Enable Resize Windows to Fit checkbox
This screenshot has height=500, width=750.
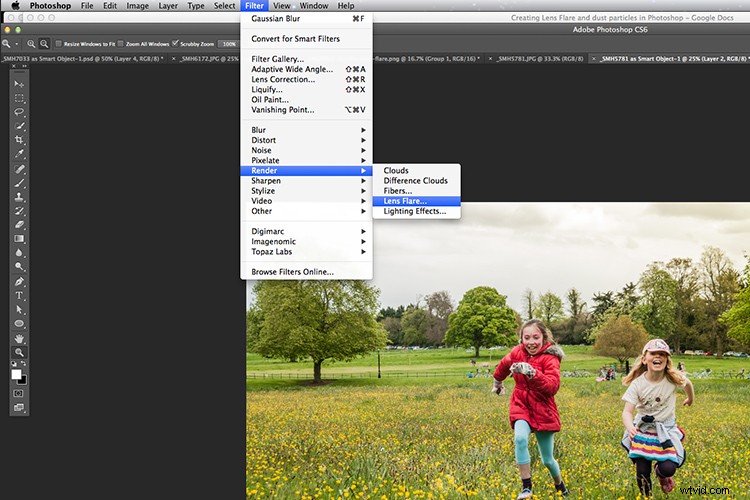point(59,44)
